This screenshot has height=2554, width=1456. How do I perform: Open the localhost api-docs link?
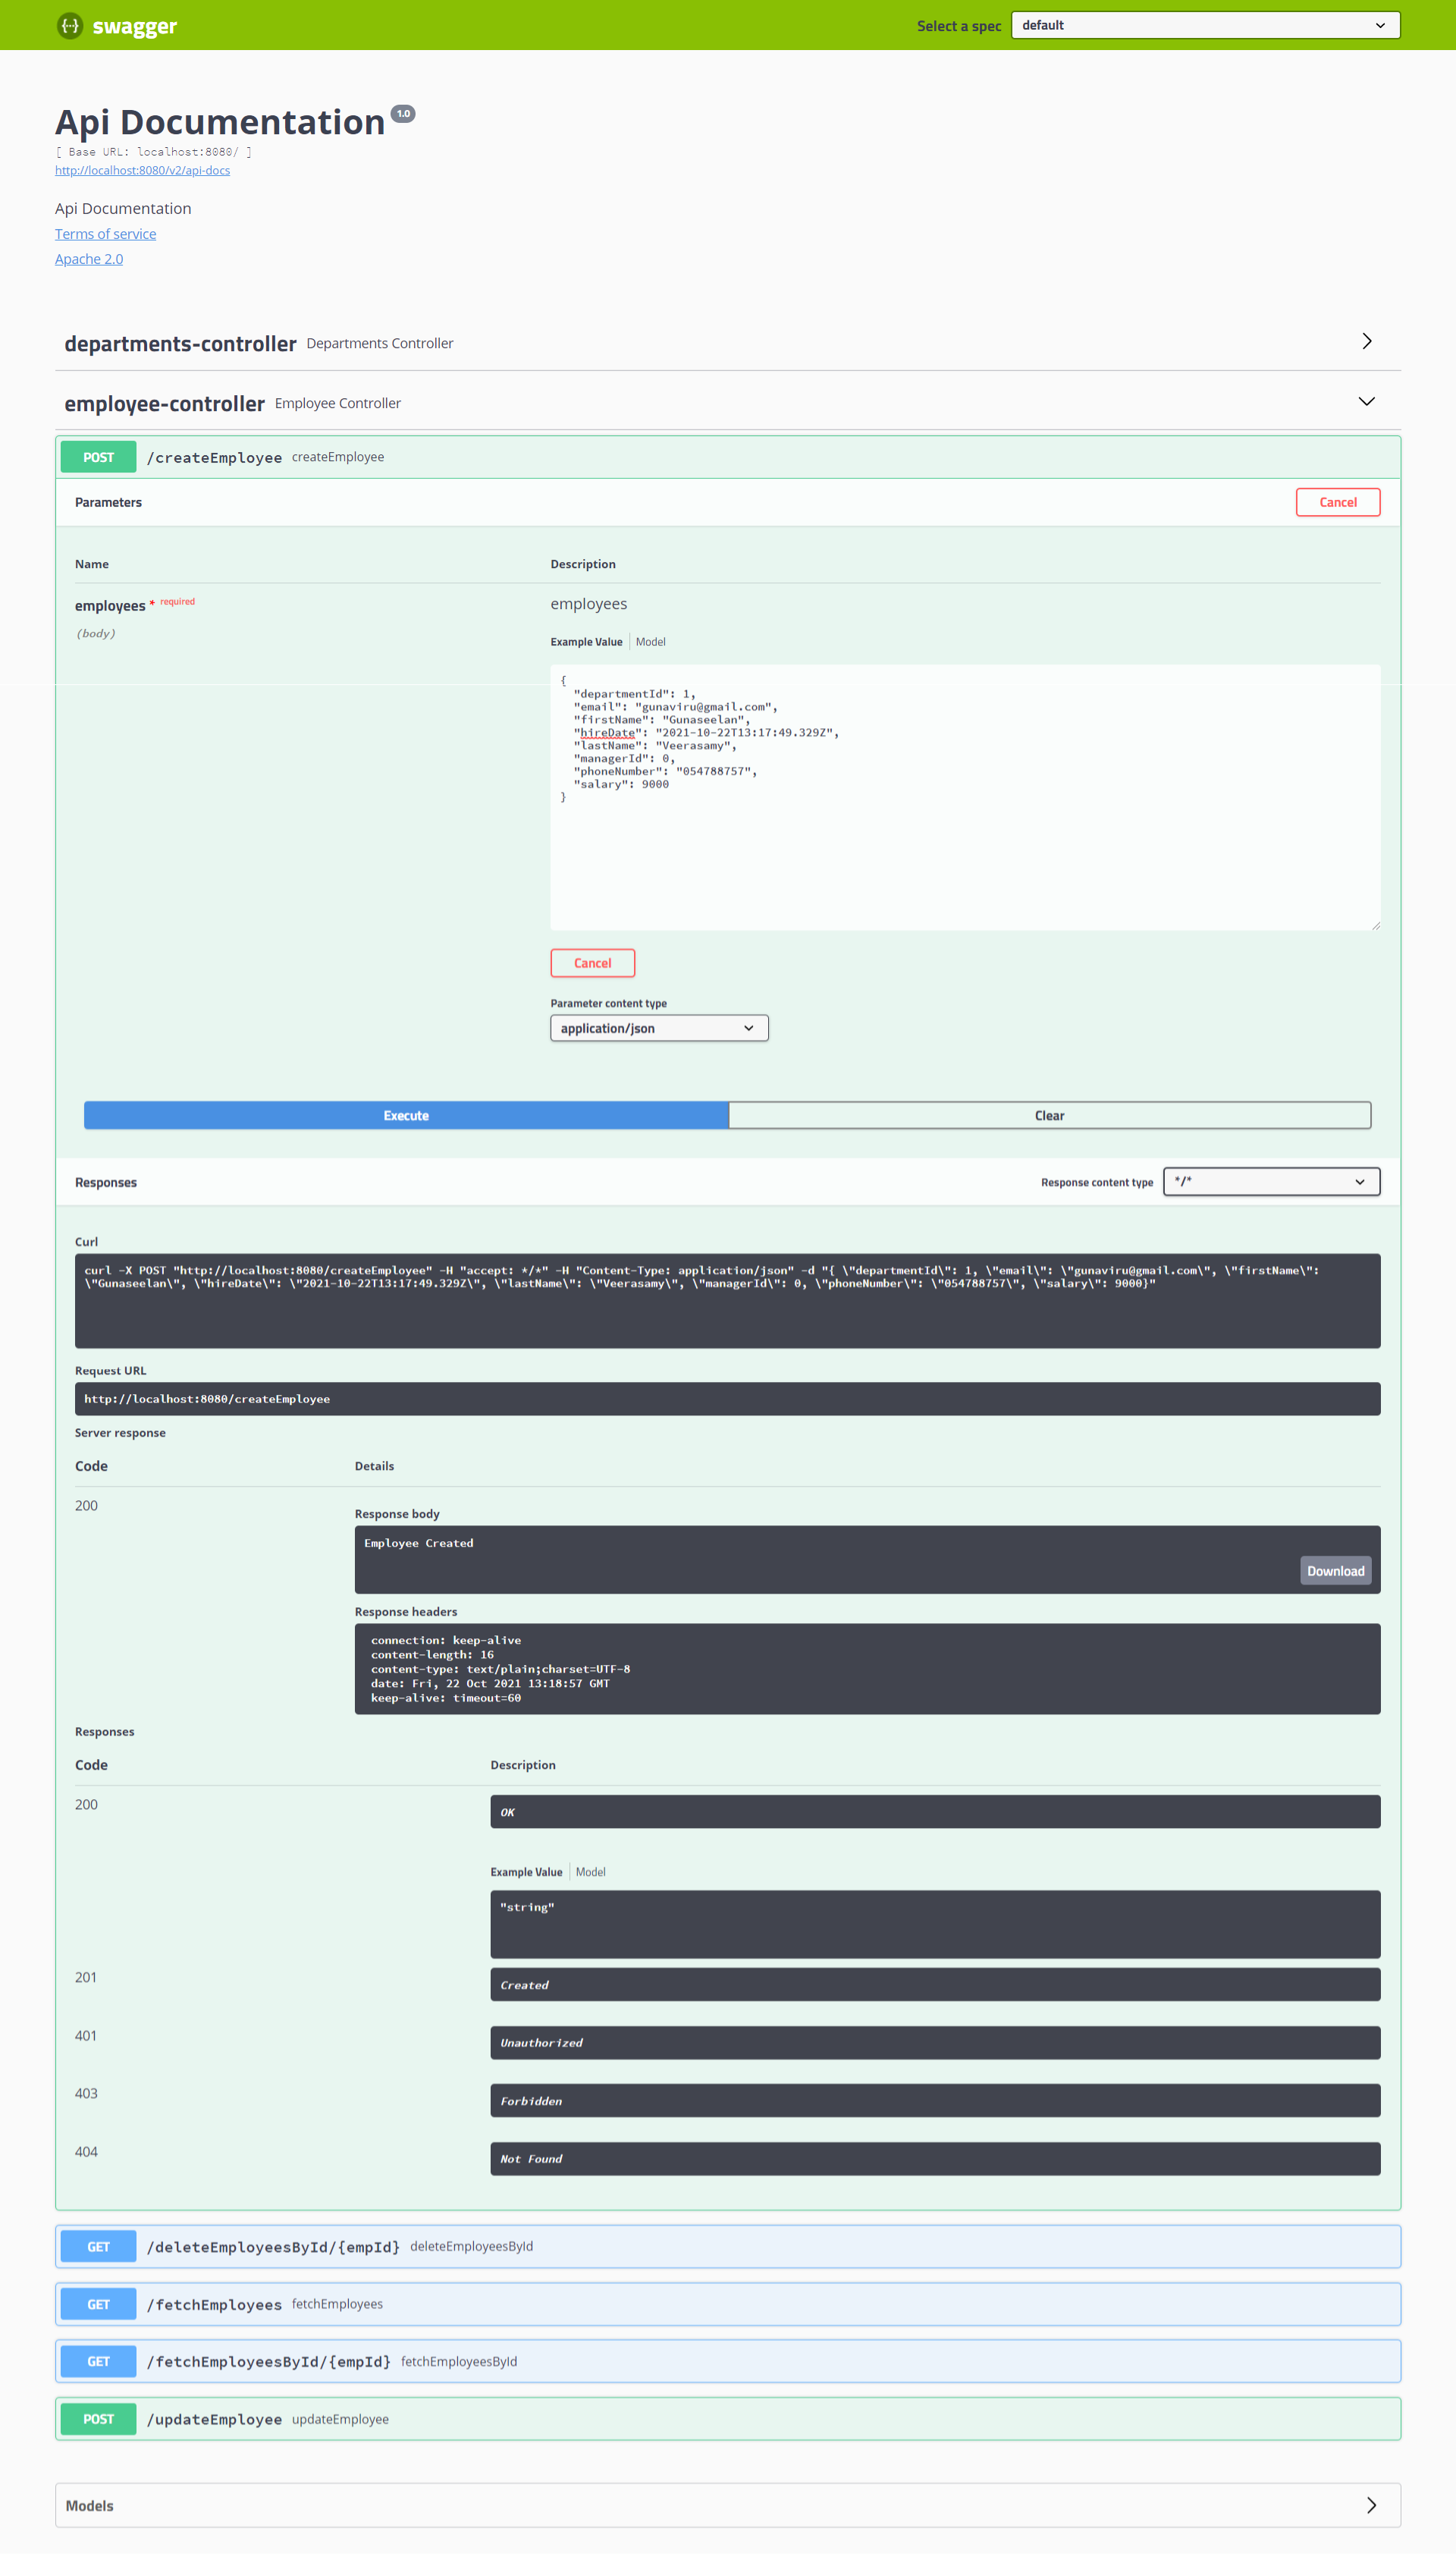[x=142, y=170]
